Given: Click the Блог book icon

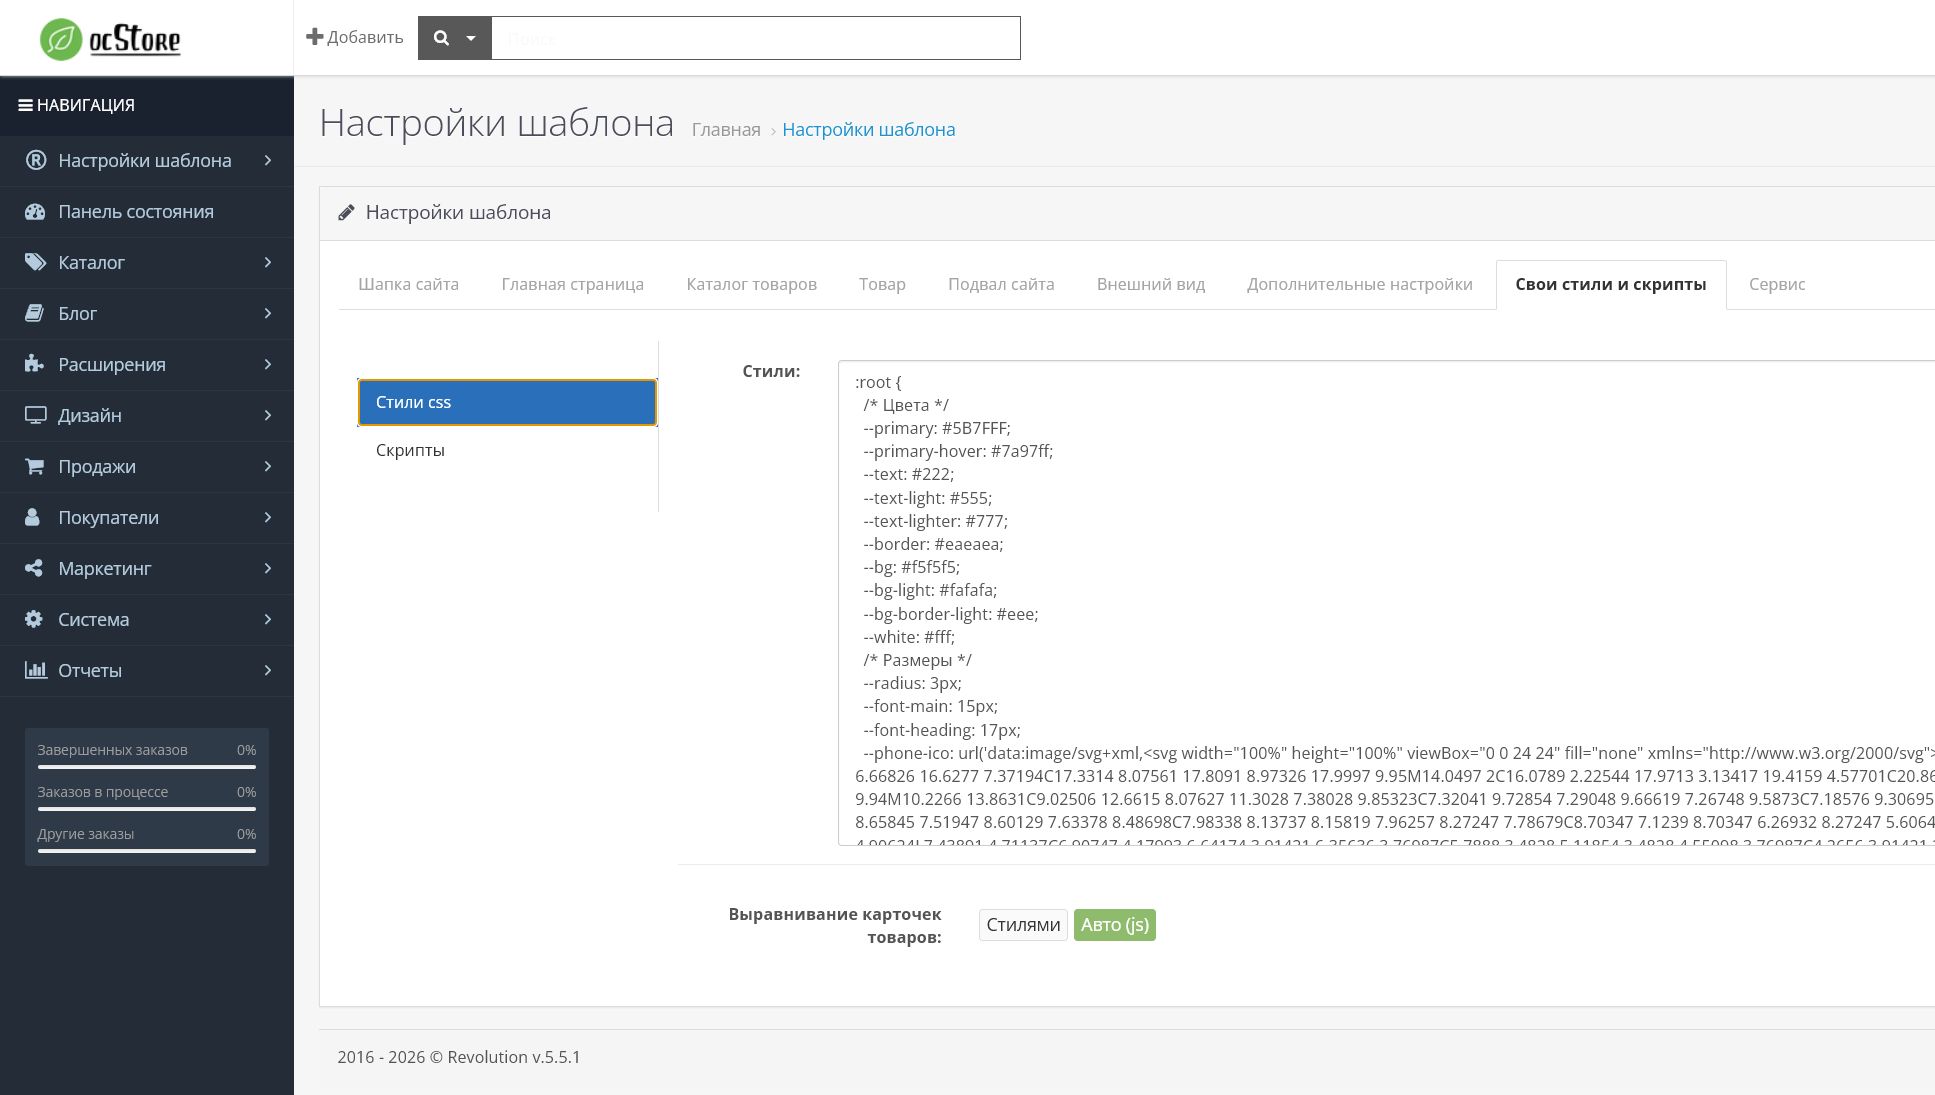Looking at the screenshot, I should [x=34, y=313].
